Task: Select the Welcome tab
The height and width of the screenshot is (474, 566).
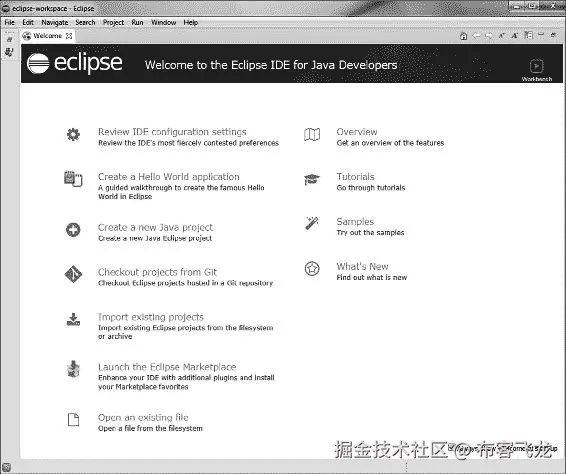Action: [x=47, y=36]
